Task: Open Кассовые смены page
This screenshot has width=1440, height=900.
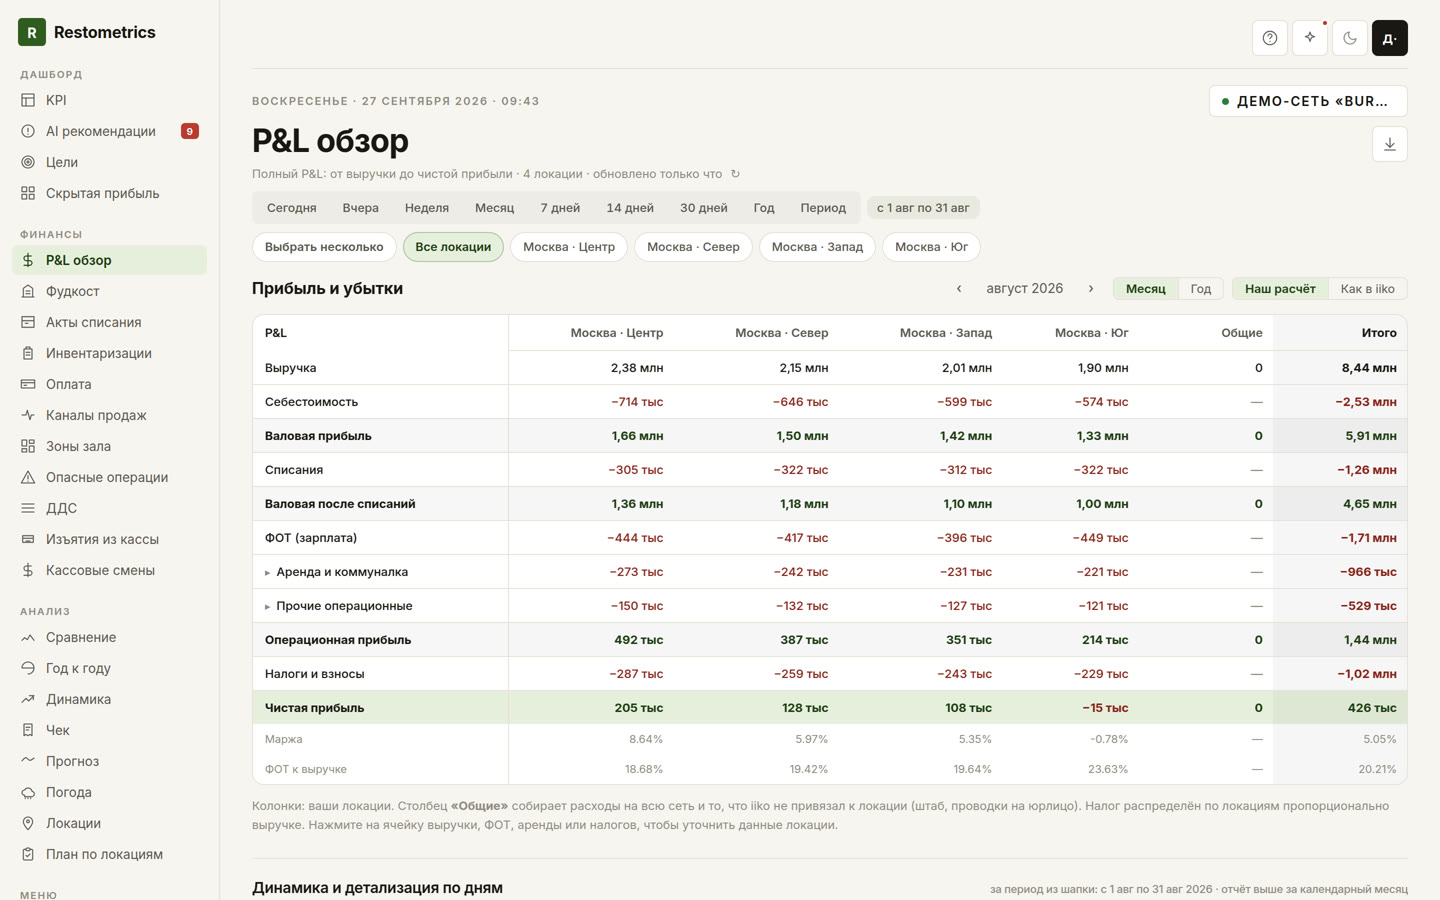Action: [x=110, y=570]
